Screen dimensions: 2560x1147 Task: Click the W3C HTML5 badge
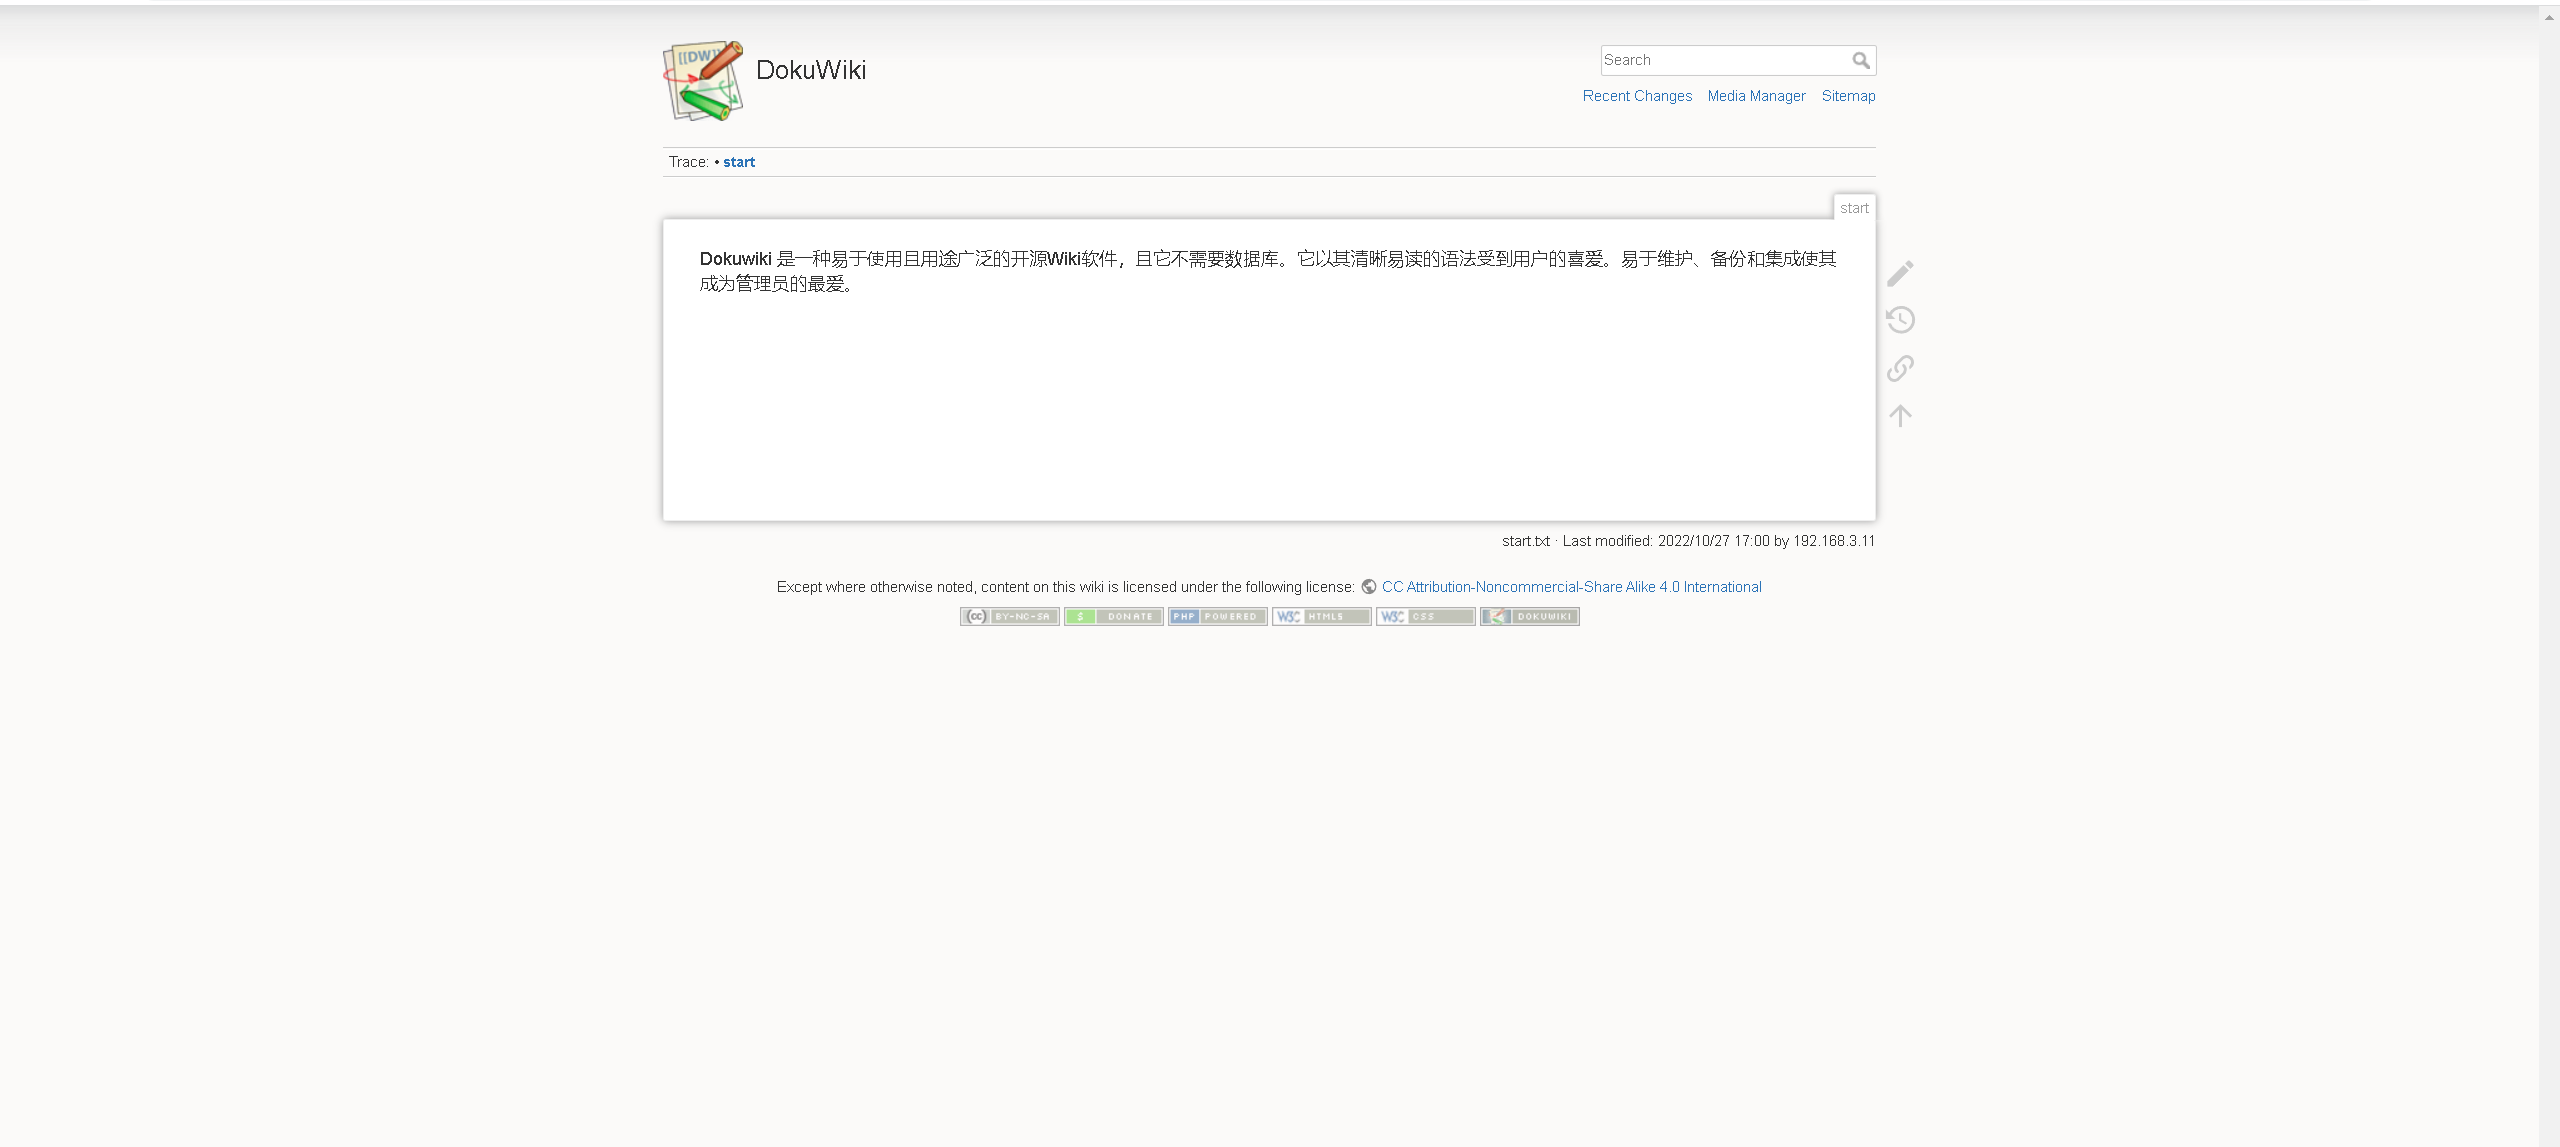pyautogui.click(x=1321, y=617)
